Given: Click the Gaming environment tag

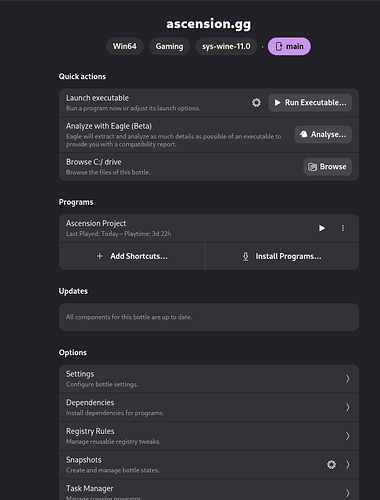Looking at the screenshot, I should click(x=169, y=46).
